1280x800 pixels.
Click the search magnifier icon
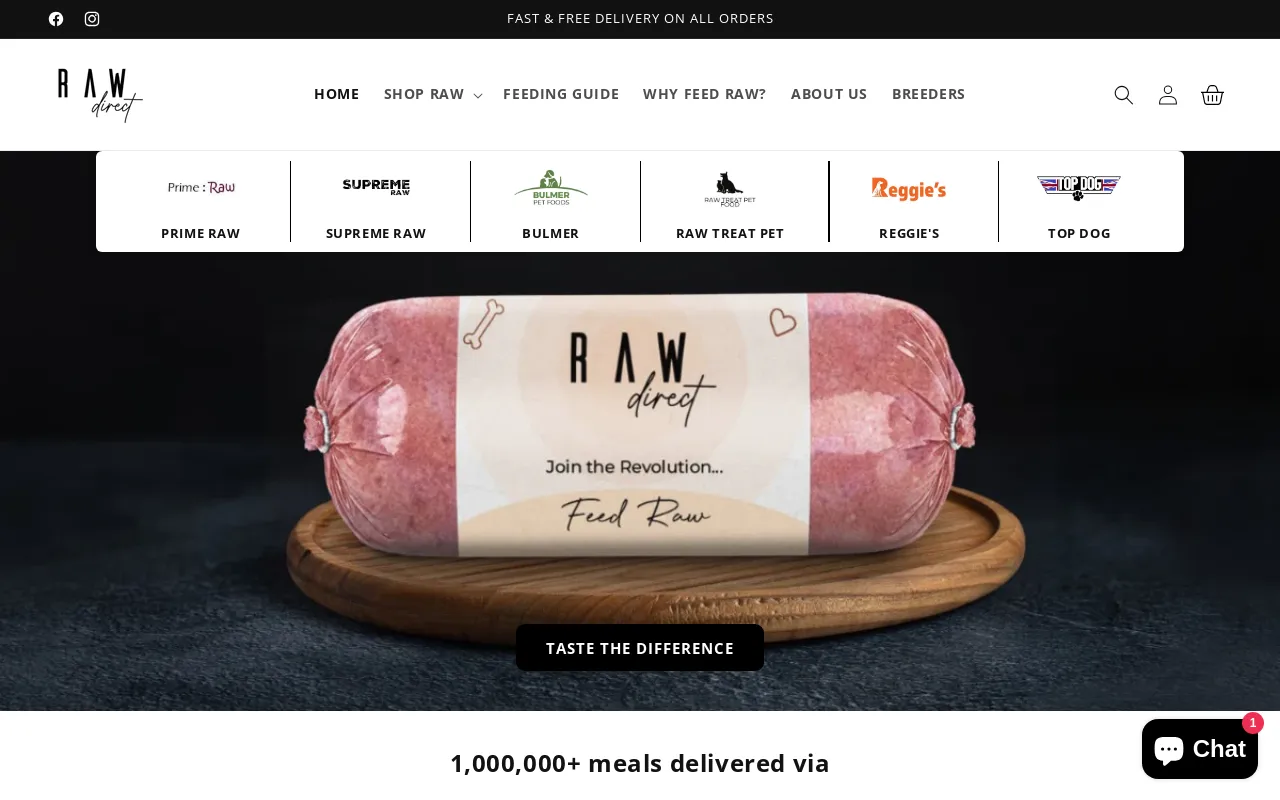point(1124,95)
